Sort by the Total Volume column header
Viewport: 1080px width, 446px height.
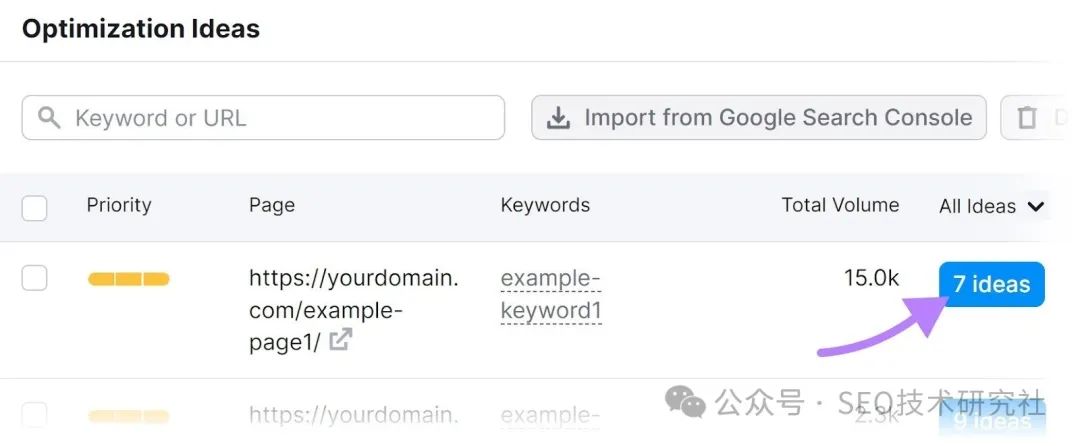[x=840, y=205]
